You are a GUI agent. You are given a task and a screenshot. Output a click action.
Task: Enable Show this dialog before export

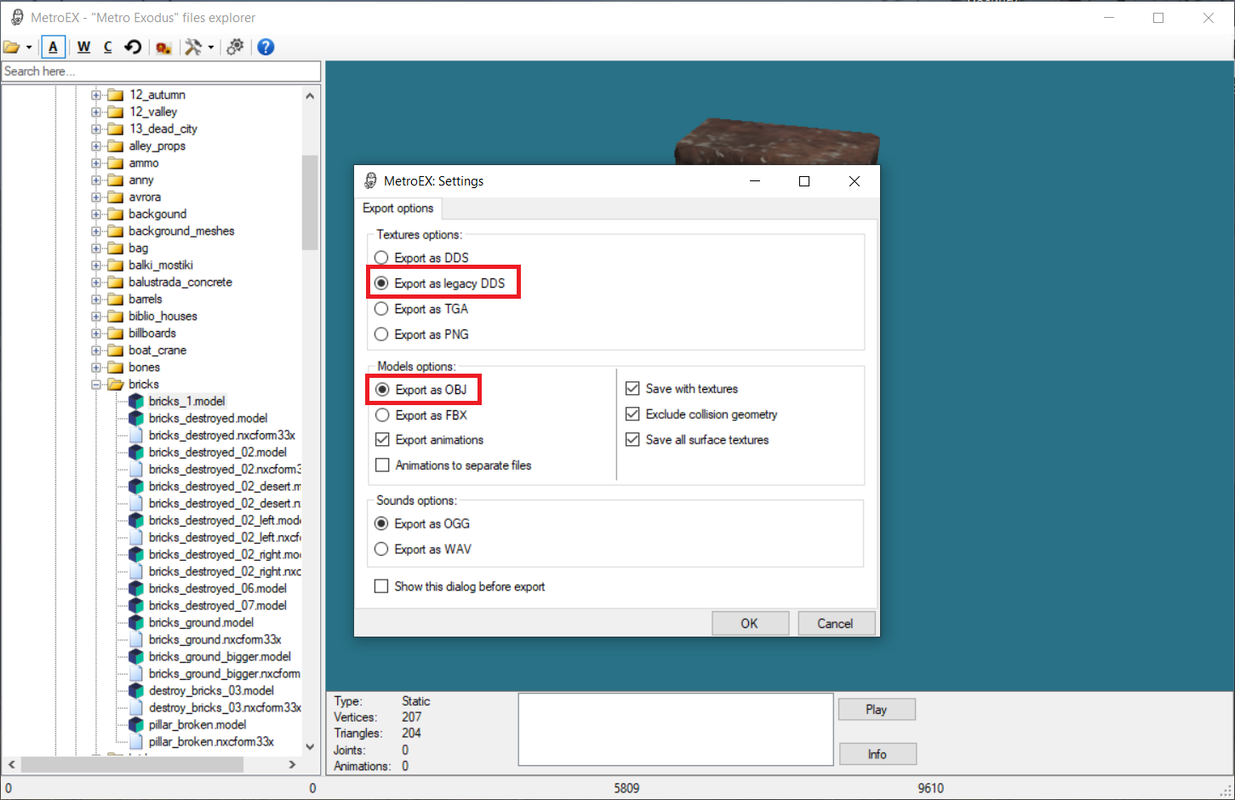click(x=381, y=586)
